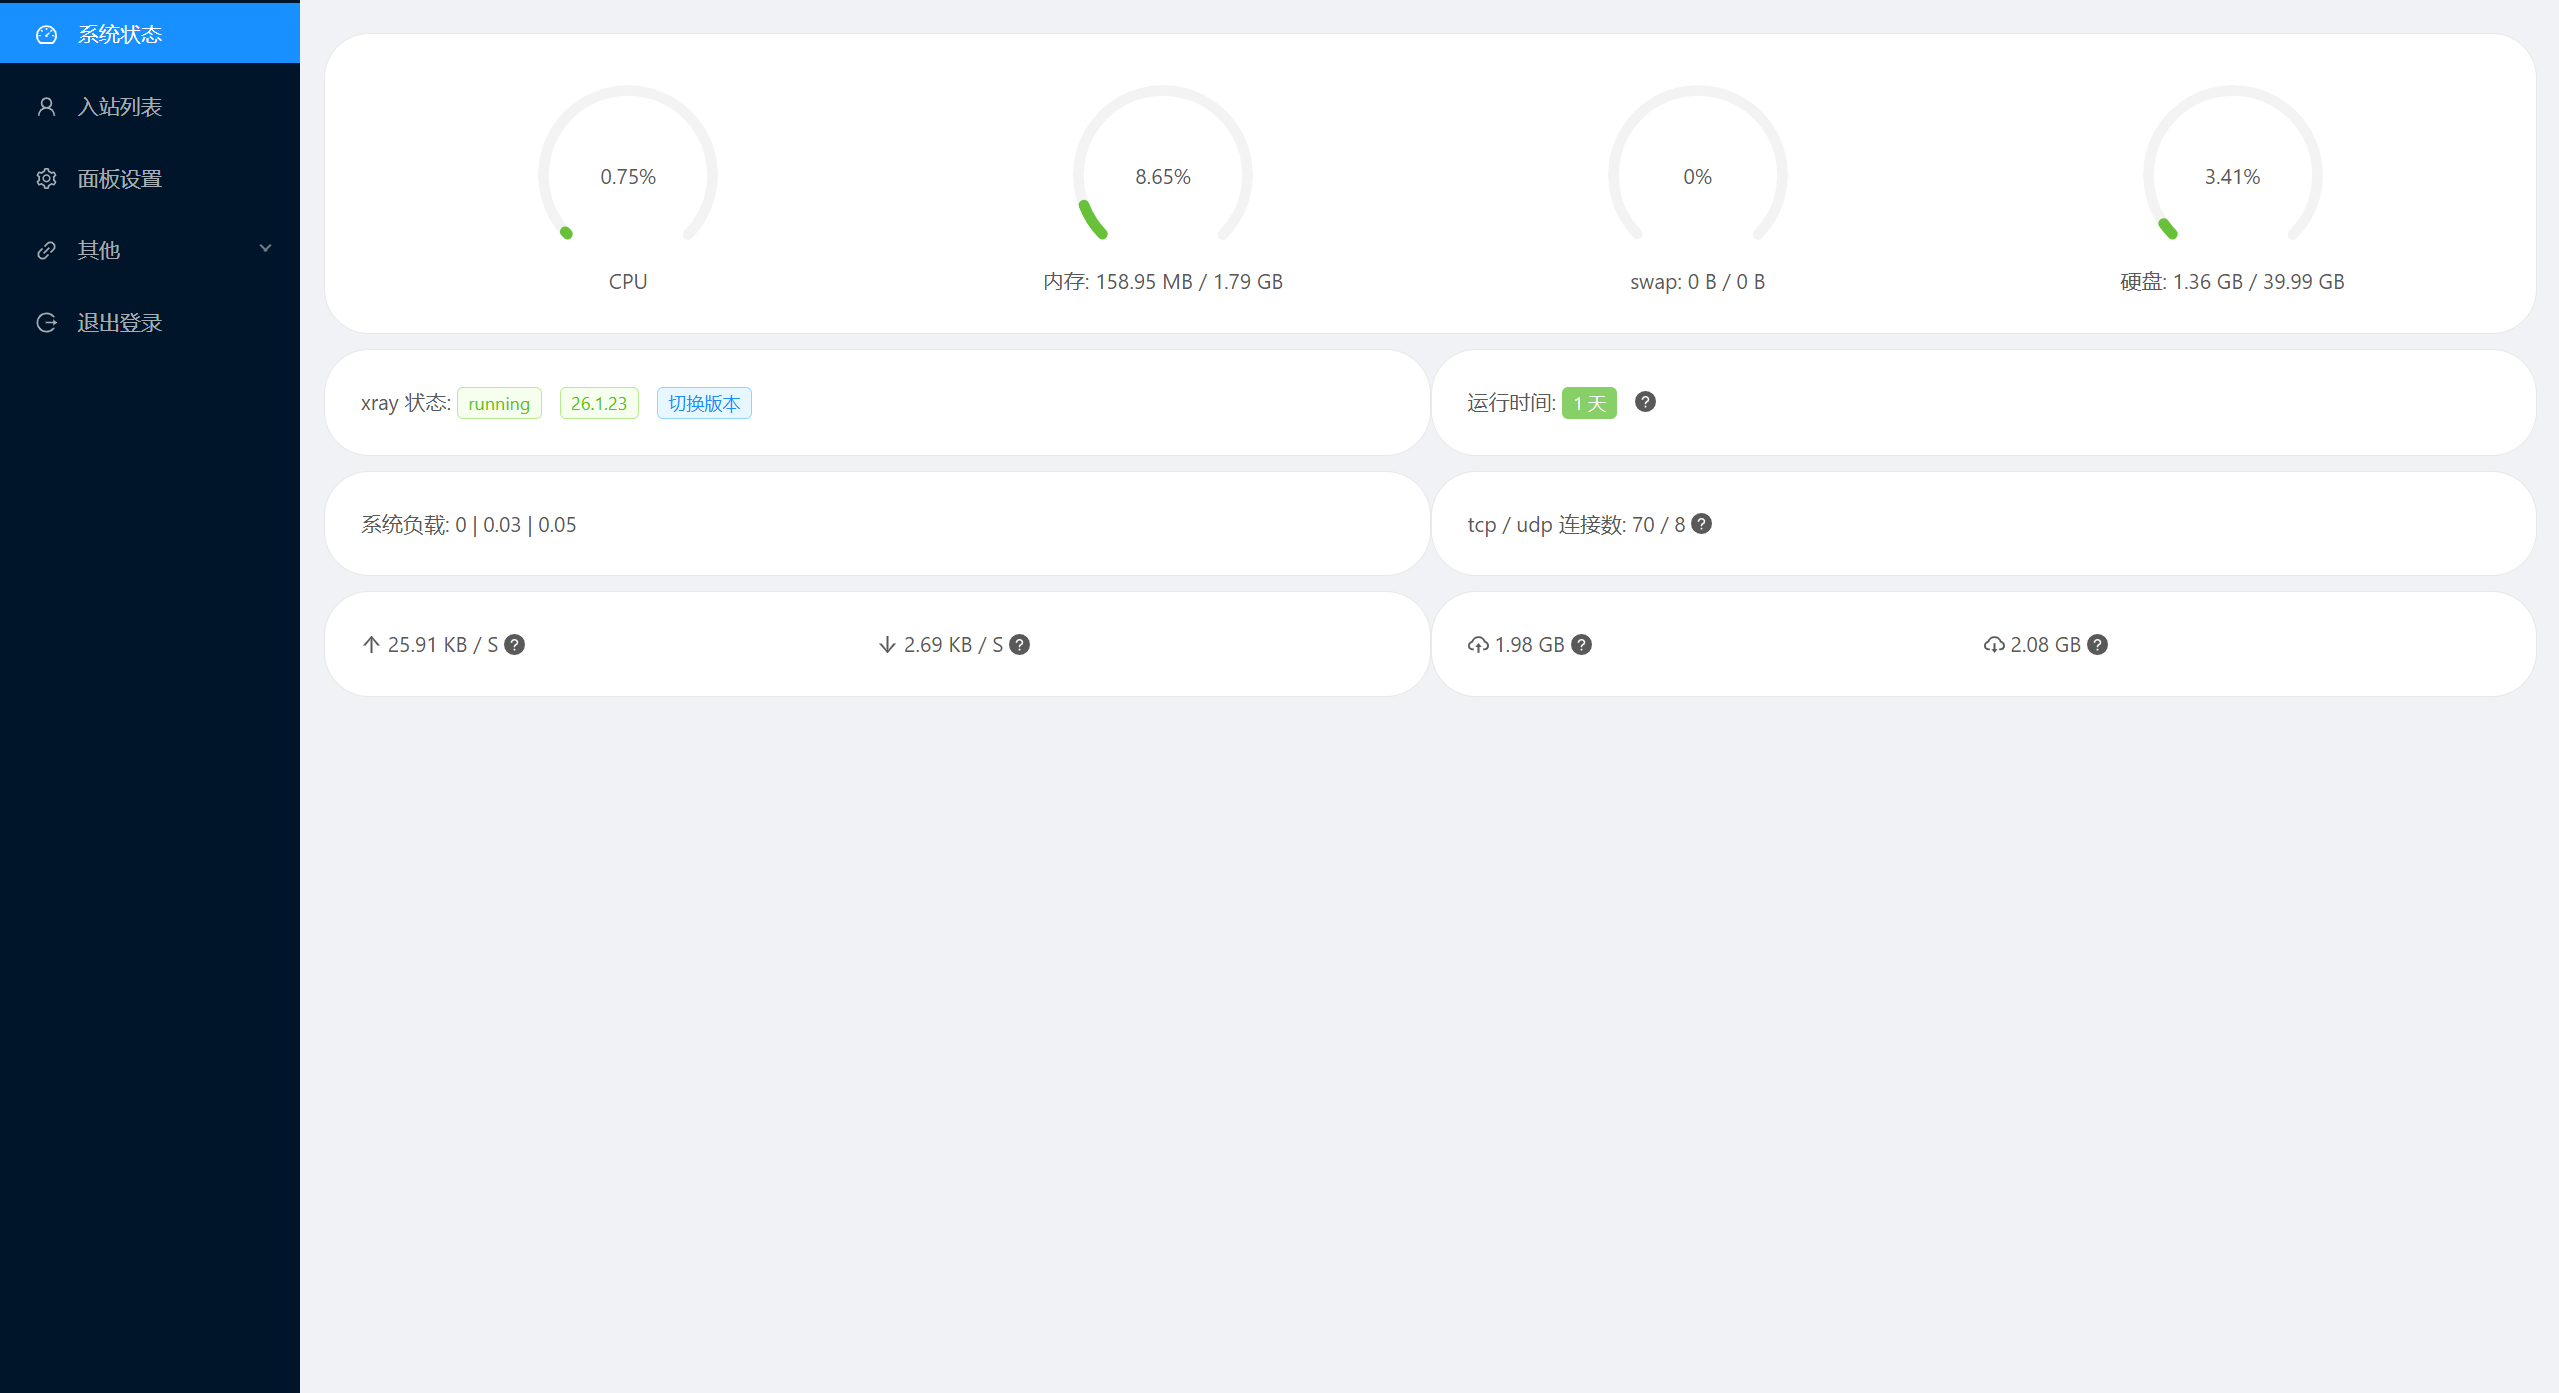Click help icon next to 2.08 GB download total

coord(2097,645)
